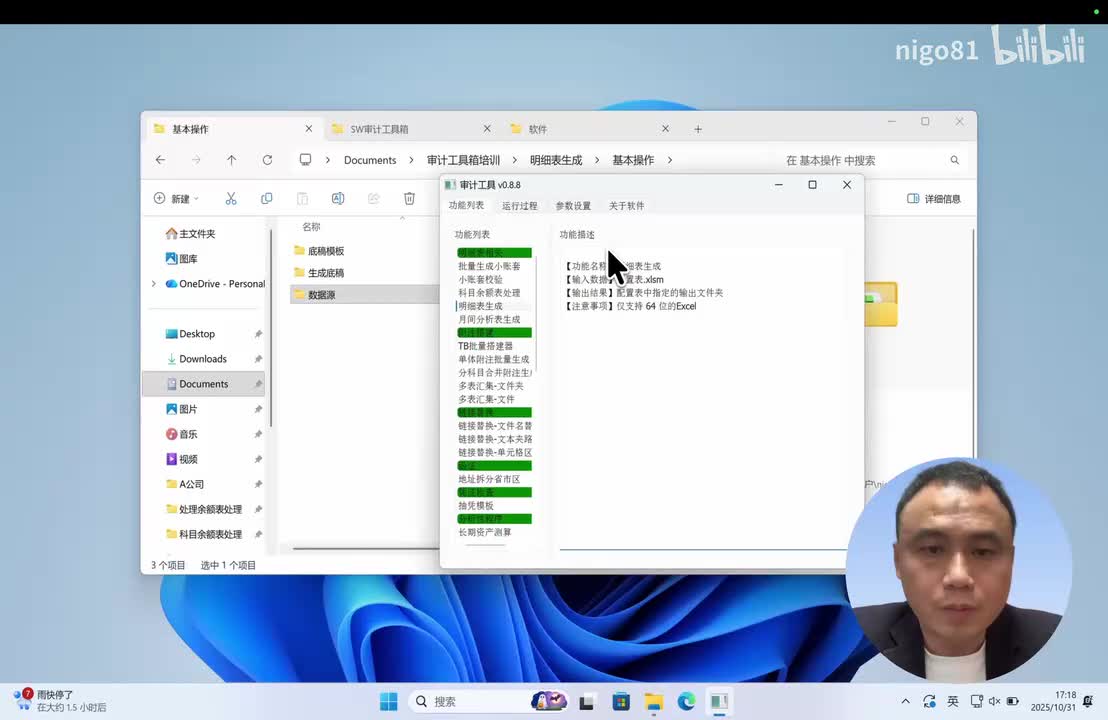Select 长期资产测算 in function list
The height and width of the screenshot is (720, 1108).
click(x=485, y=532)
